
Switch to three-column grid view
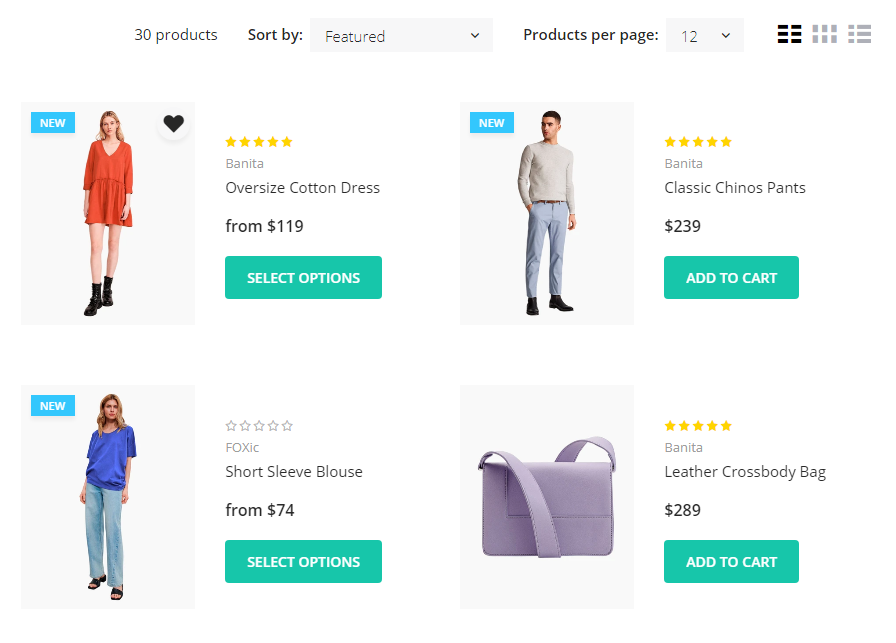[x=824, y=34]
